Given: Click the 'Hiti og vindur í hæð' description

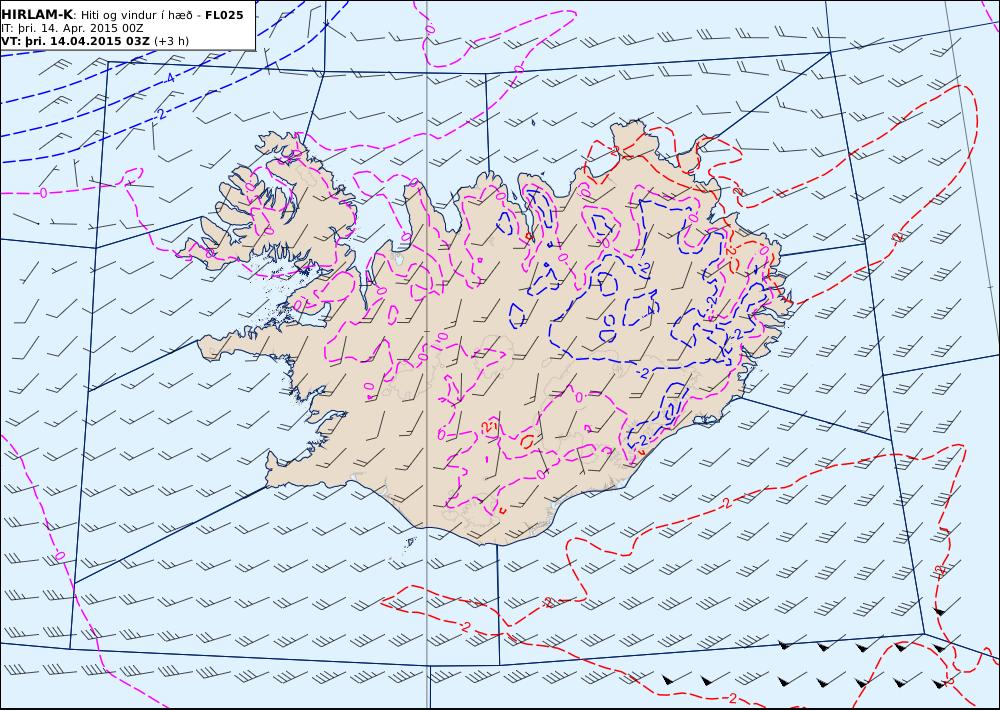Looking at the screenshot, I should pos(136,15).
